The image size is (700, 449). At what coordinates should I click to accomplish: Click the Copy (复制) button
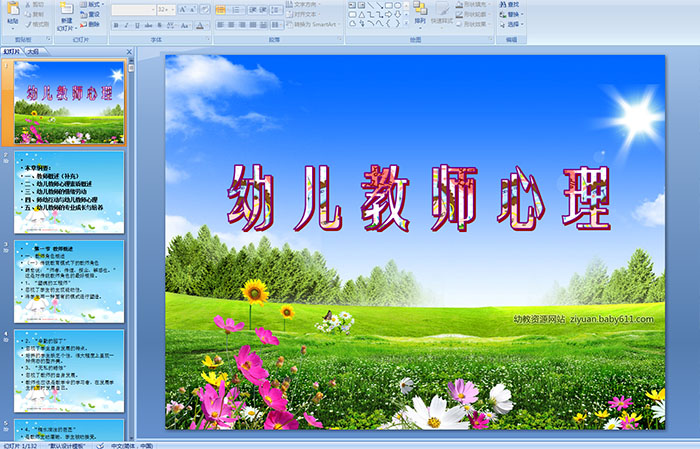coord(35,14)
